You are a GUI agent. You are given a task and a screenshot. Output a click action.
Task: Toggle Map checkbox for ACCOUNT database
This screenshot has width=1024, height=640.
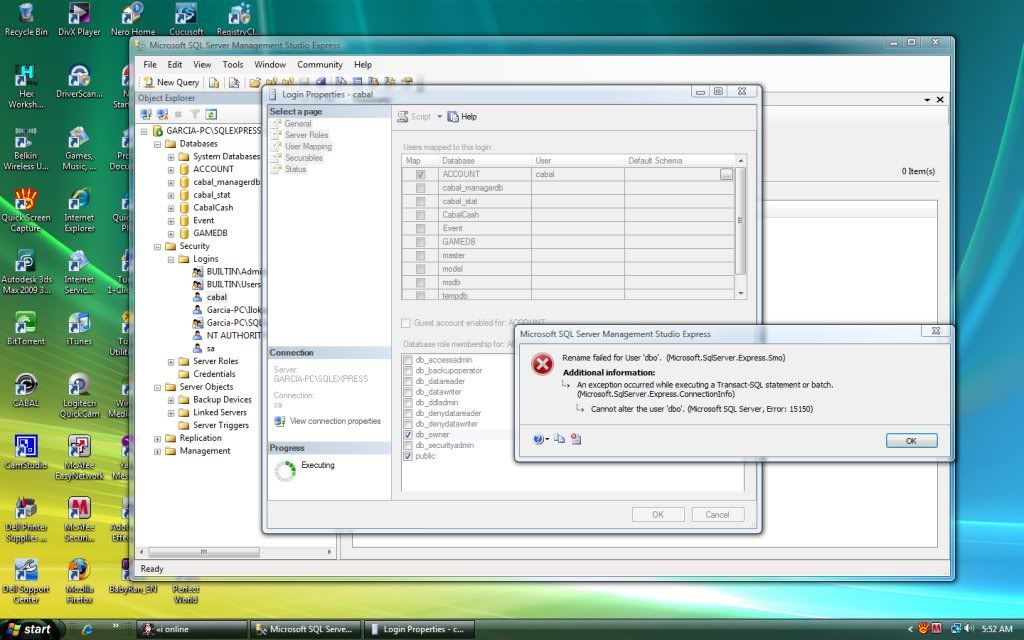point(421,174)
